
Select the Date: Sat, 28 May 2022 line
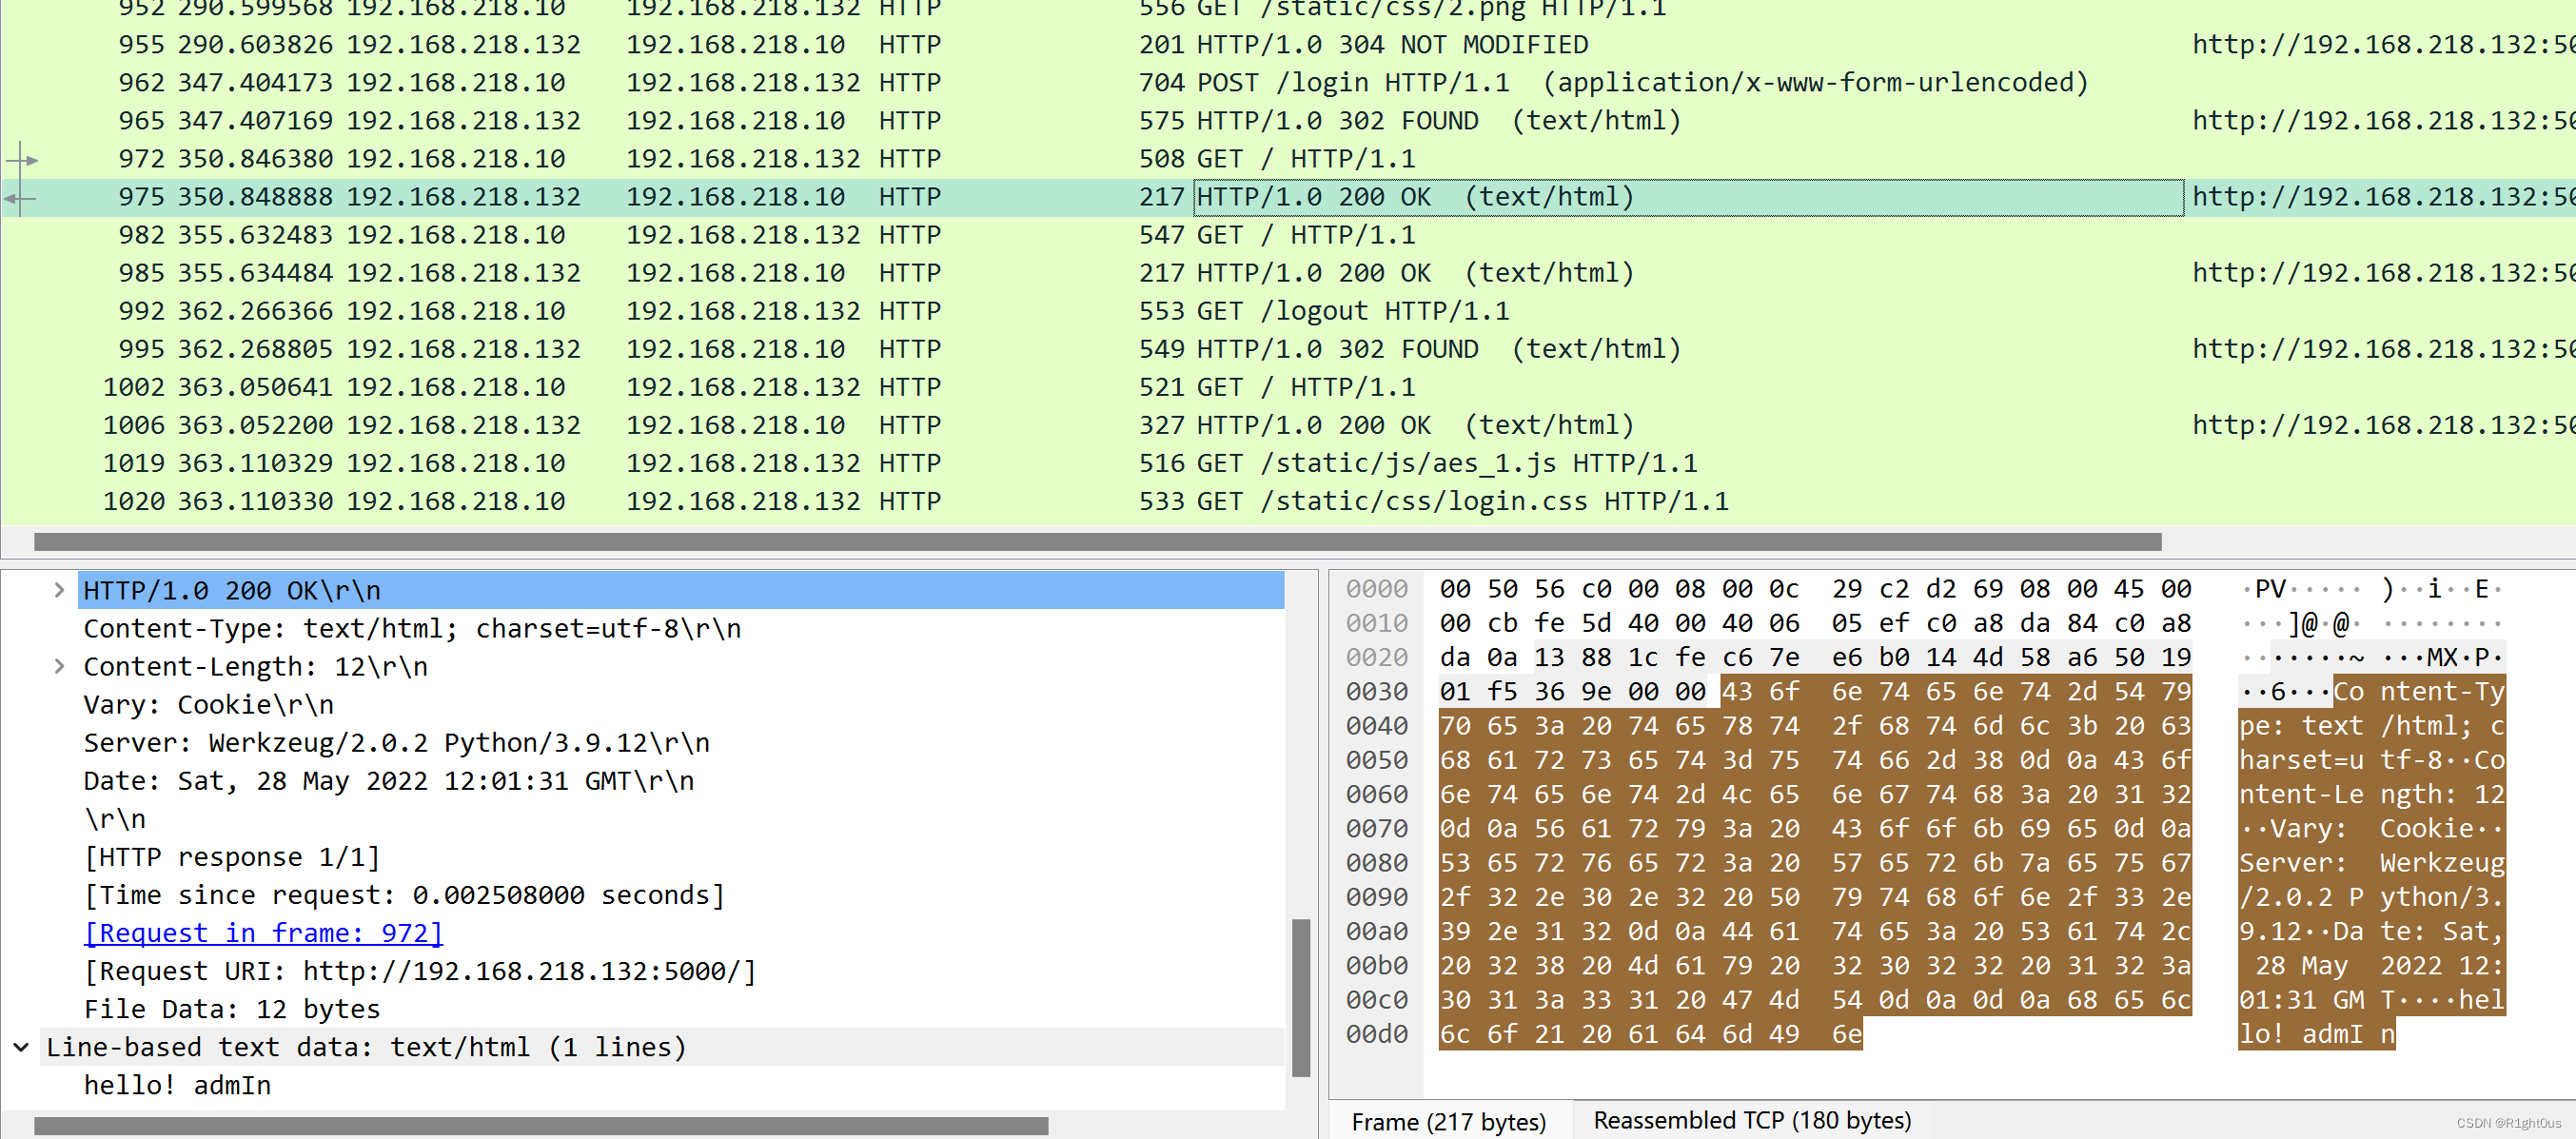point(388,781)
